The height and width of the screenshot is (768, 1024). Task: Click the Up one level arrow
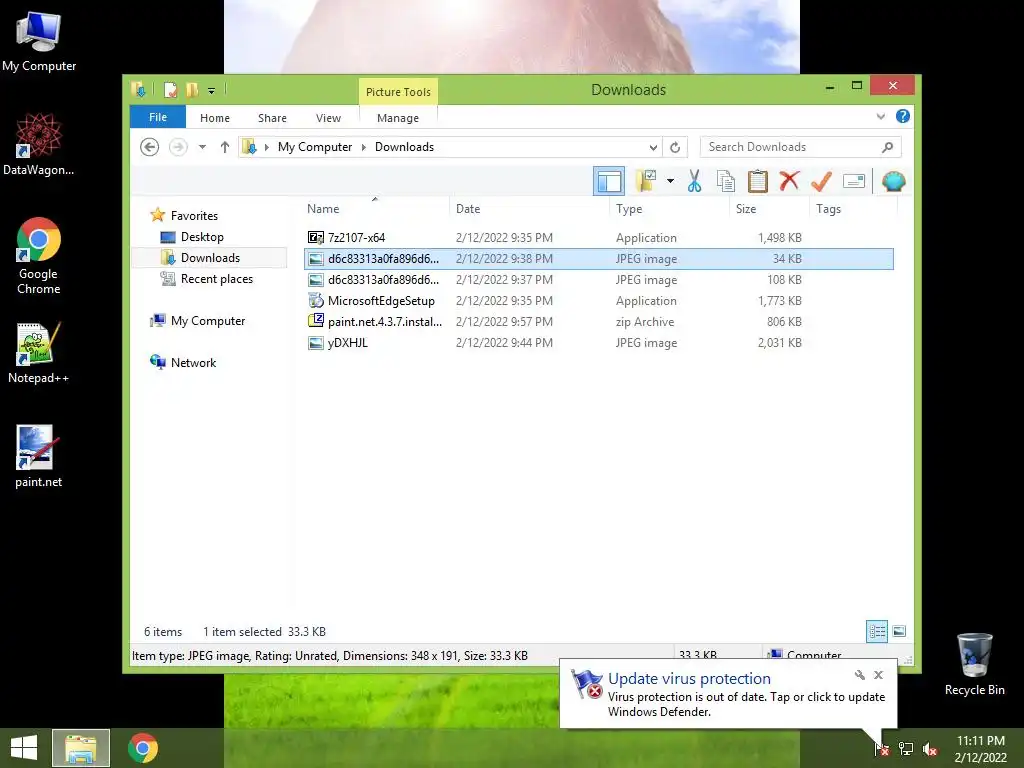[x=225, y=147]
